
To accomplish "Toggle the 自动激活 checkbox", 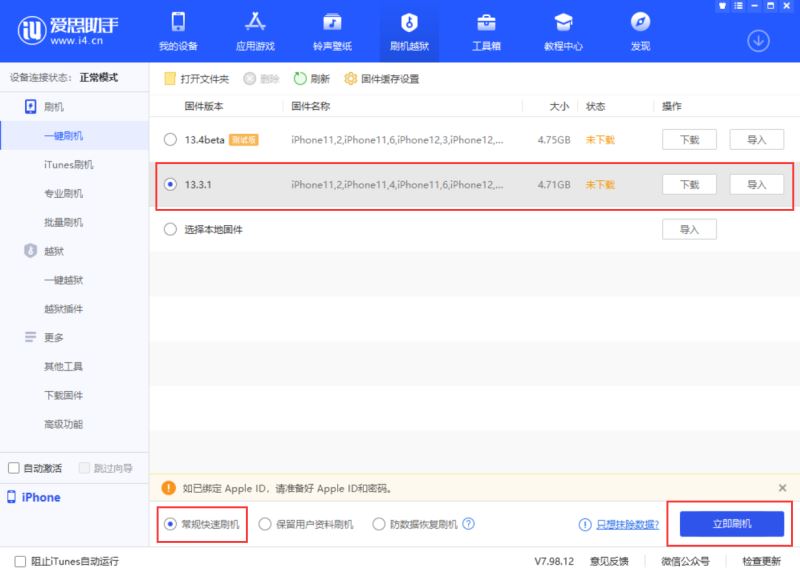I will [x=14, y=468].
